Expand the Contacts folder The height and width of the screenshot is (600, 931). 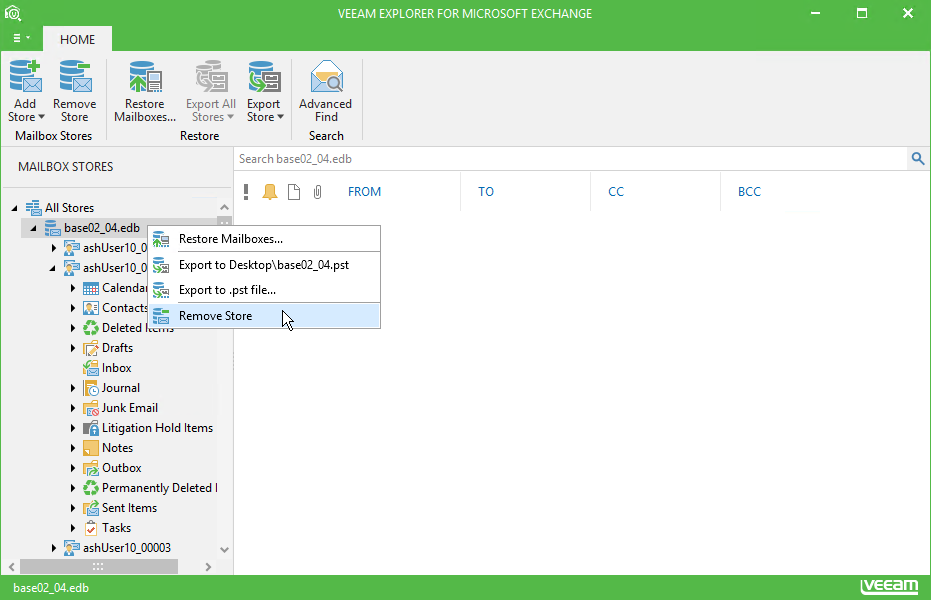(72, 308)
